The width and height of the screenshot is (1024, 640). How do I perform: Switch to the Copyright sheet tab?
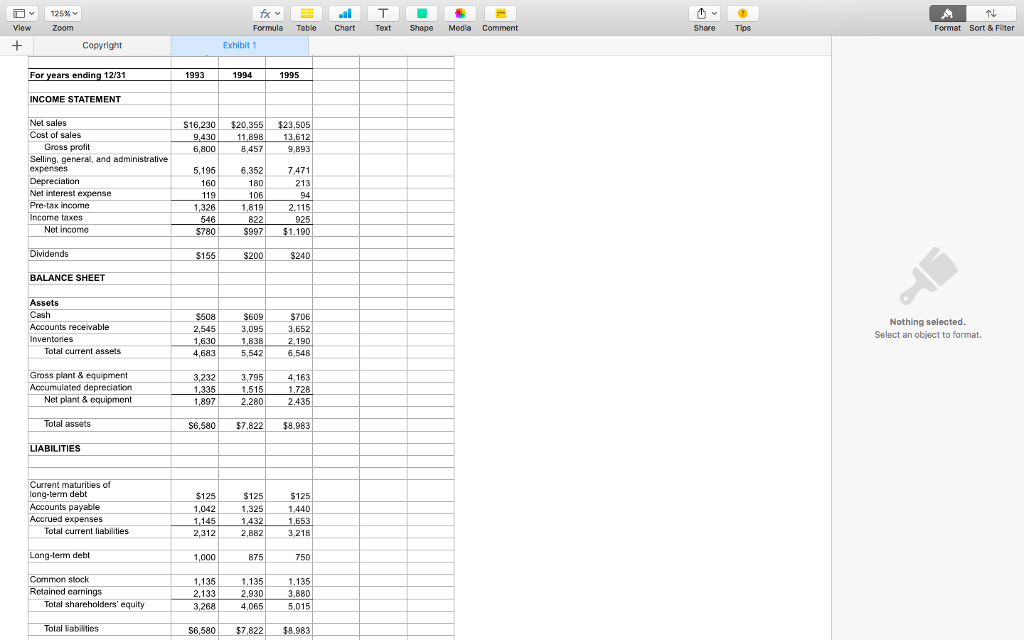[101, 45]
